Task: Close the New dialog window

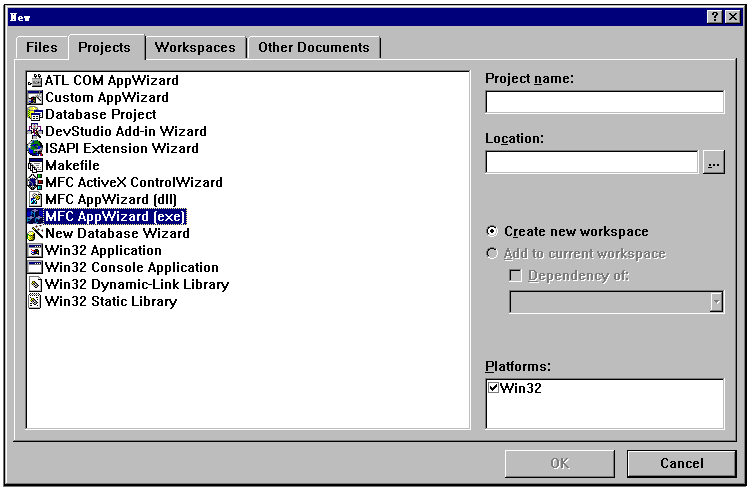Action: coord(733,17)
